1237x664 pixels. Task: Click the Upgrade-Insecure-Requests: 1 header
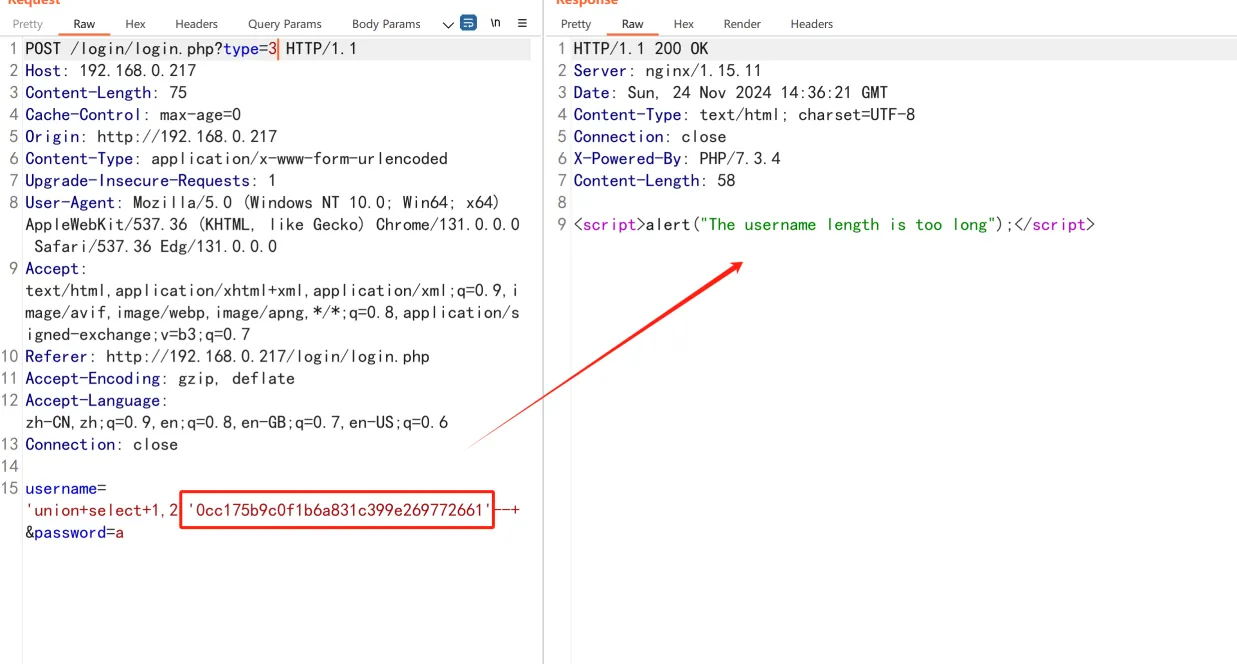[151, 181]
